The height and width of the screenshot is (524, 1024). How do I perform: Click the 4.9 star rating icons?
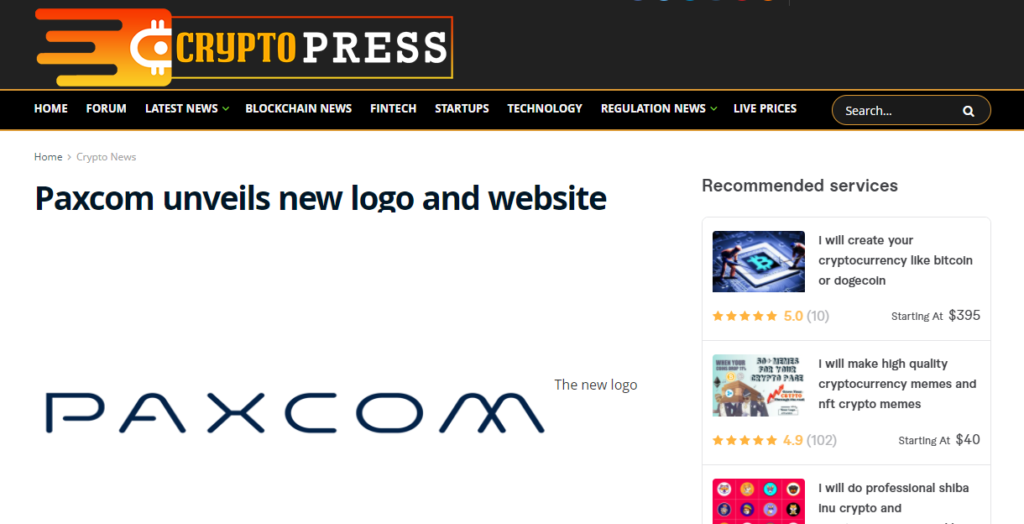pyautogui.click(x=744, y=440)
